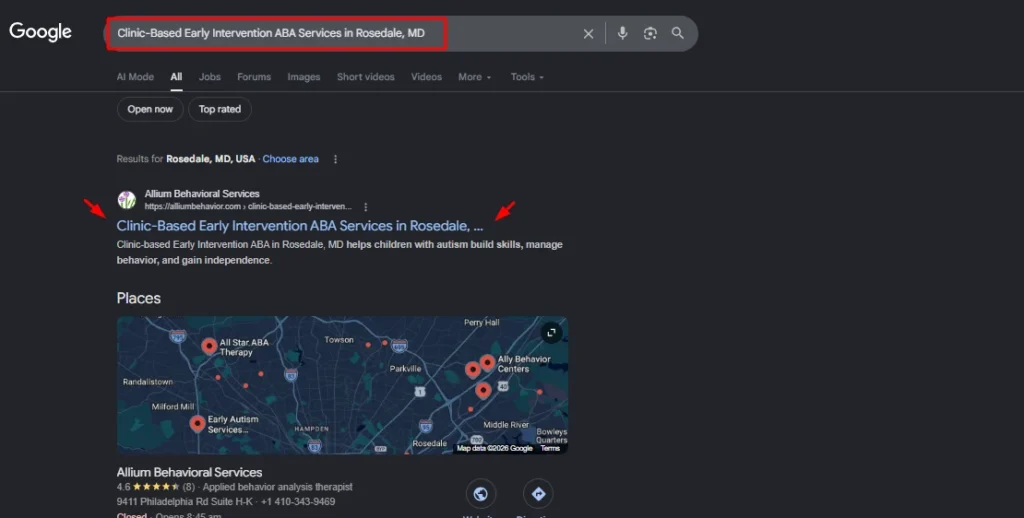The image size is (1024, 518).
Task: Click All Star ABA Therapy map pin
Action: coord(209,346)
